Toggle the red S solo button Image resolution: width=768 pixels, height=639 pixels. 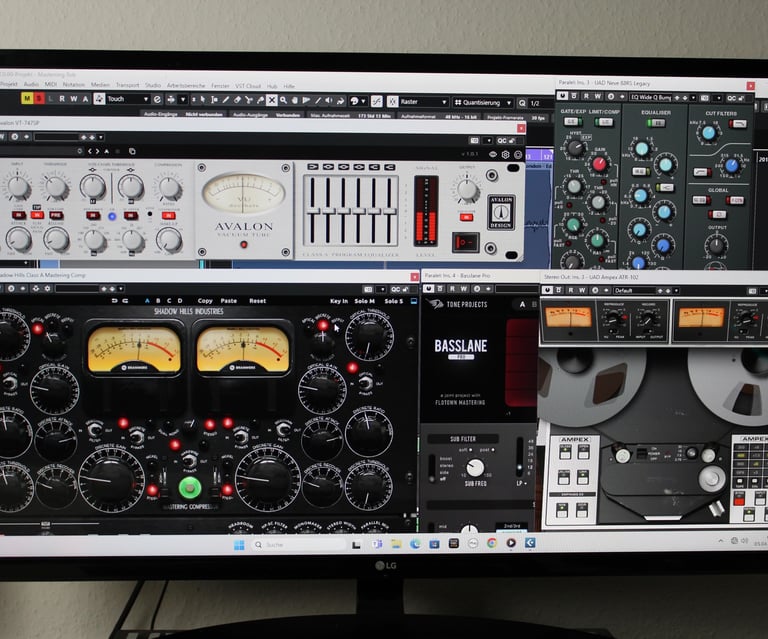coord(38,98)
